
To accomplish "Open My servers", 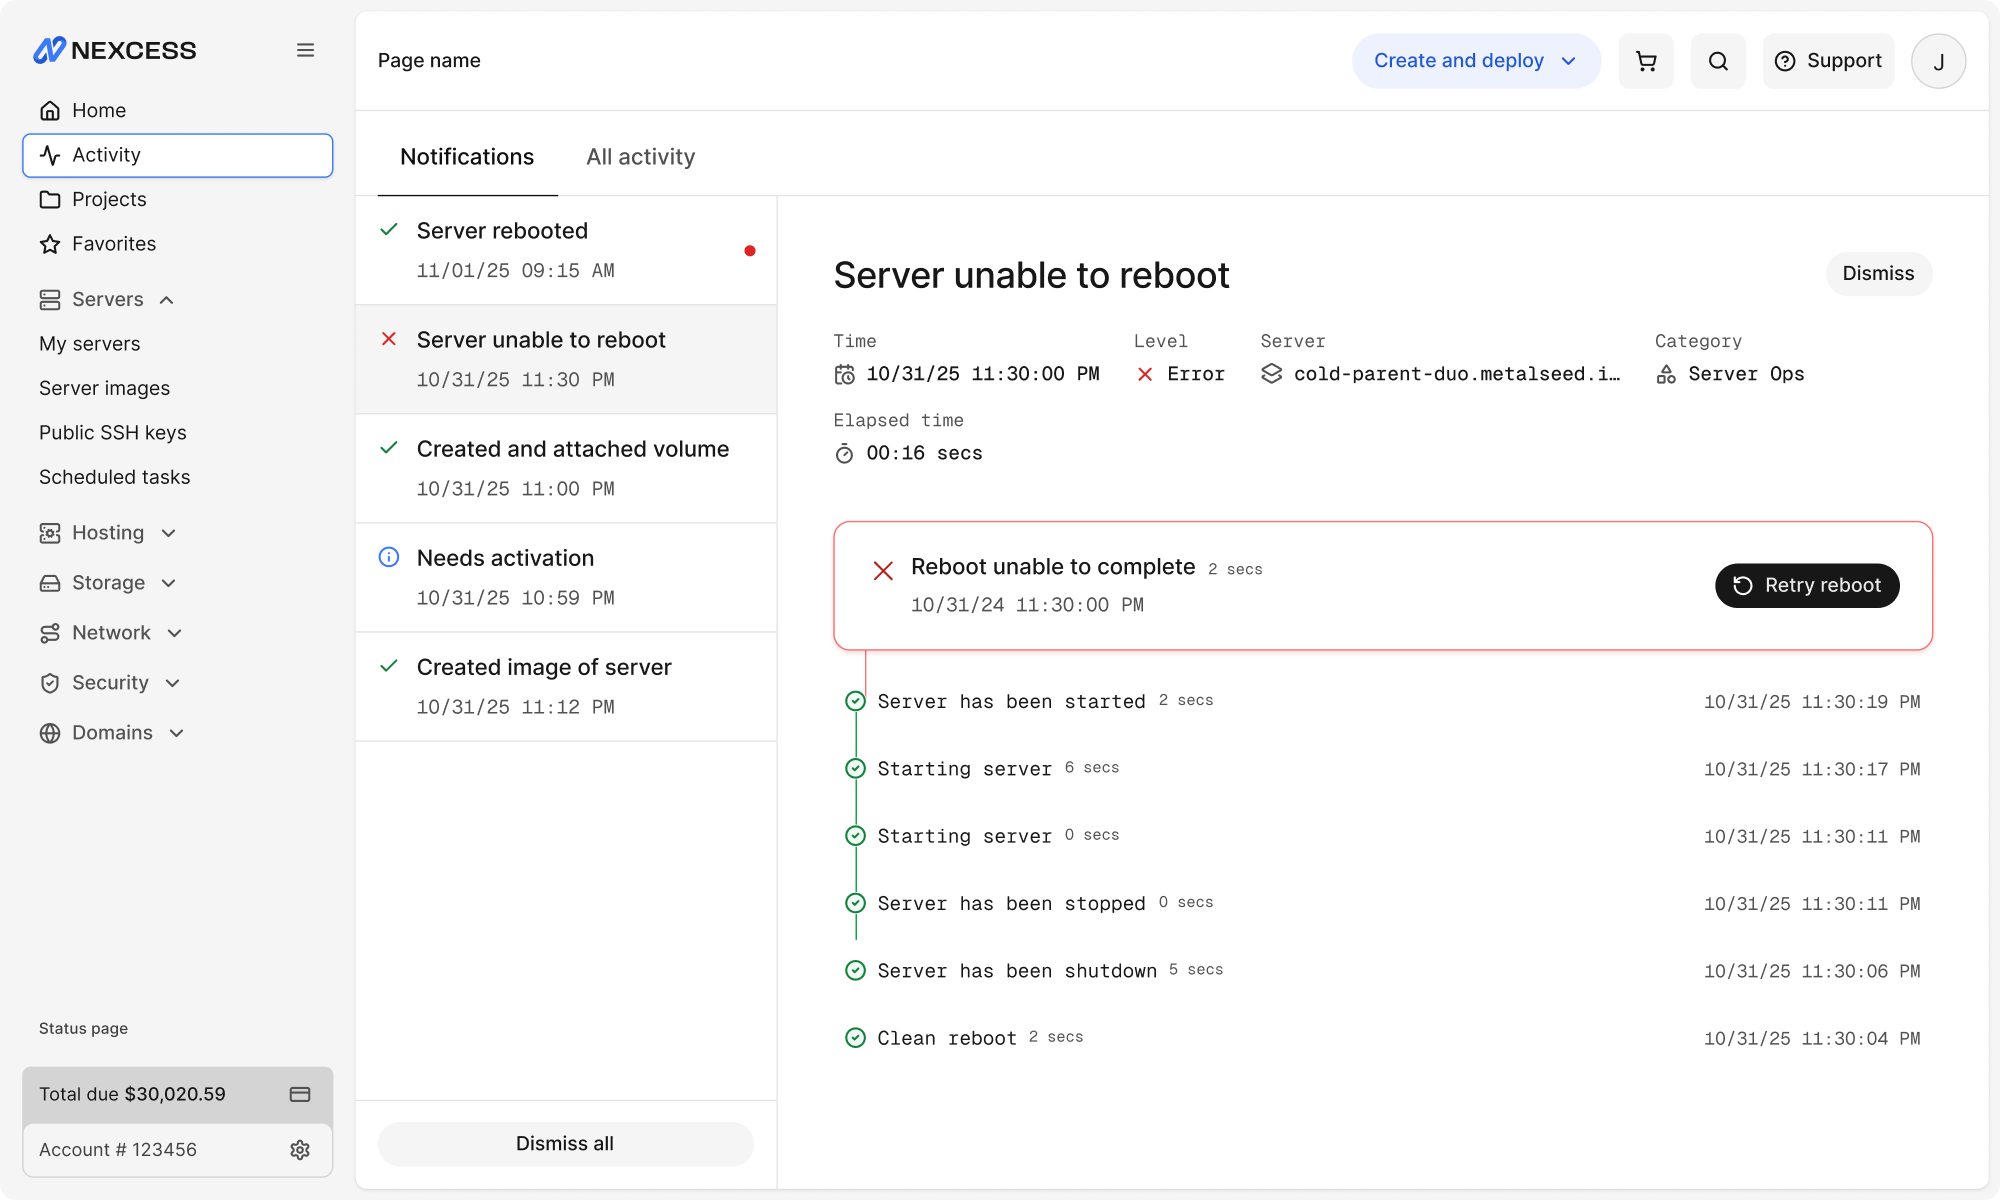I will pyautogui.click(x=90, y=344).
